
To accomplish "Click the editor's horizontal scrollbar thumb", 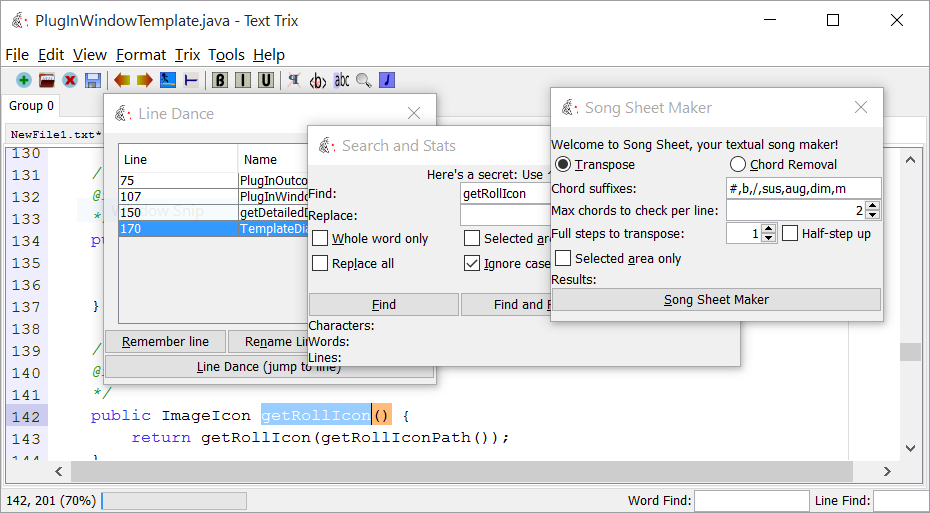I will 461,471.
